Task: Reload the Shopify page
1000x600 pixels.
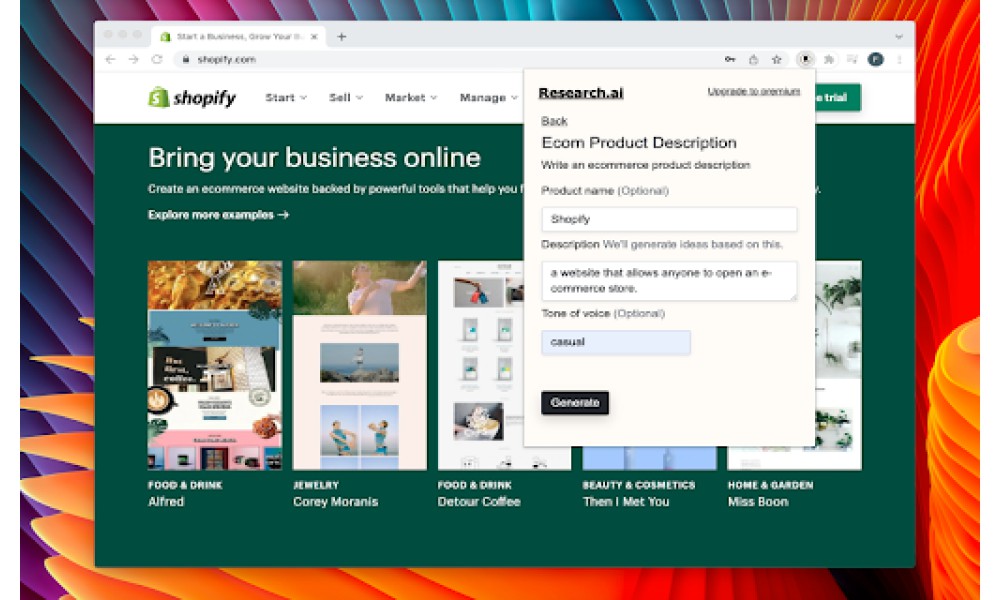Action: [157, 59]
